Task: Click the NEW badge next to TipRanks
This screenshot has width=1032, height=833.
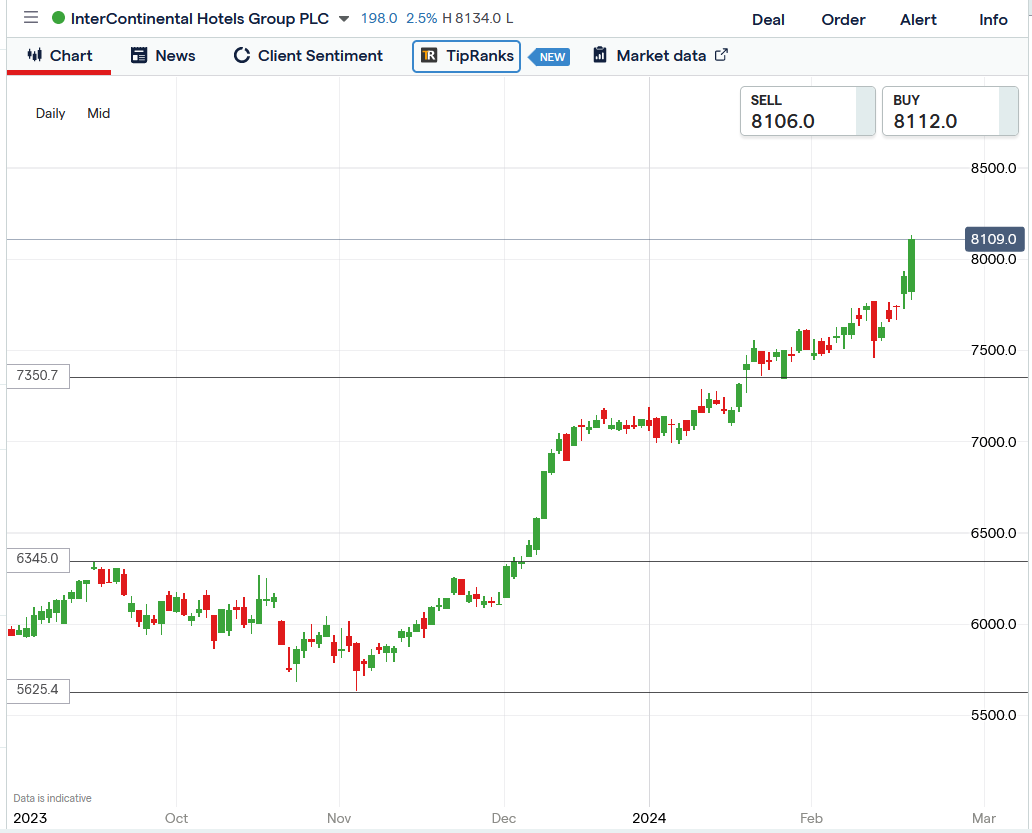Action: [550, 57]
